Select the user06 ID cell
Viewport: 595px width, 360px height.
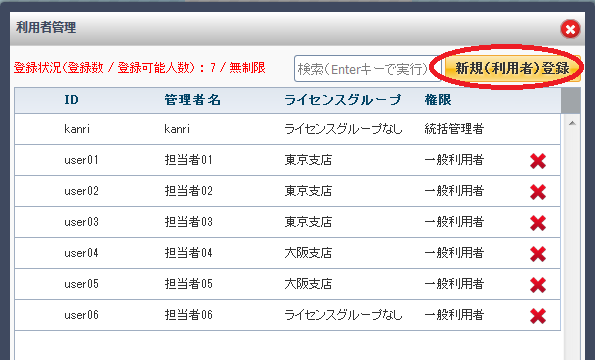click(x=81, y=315)
